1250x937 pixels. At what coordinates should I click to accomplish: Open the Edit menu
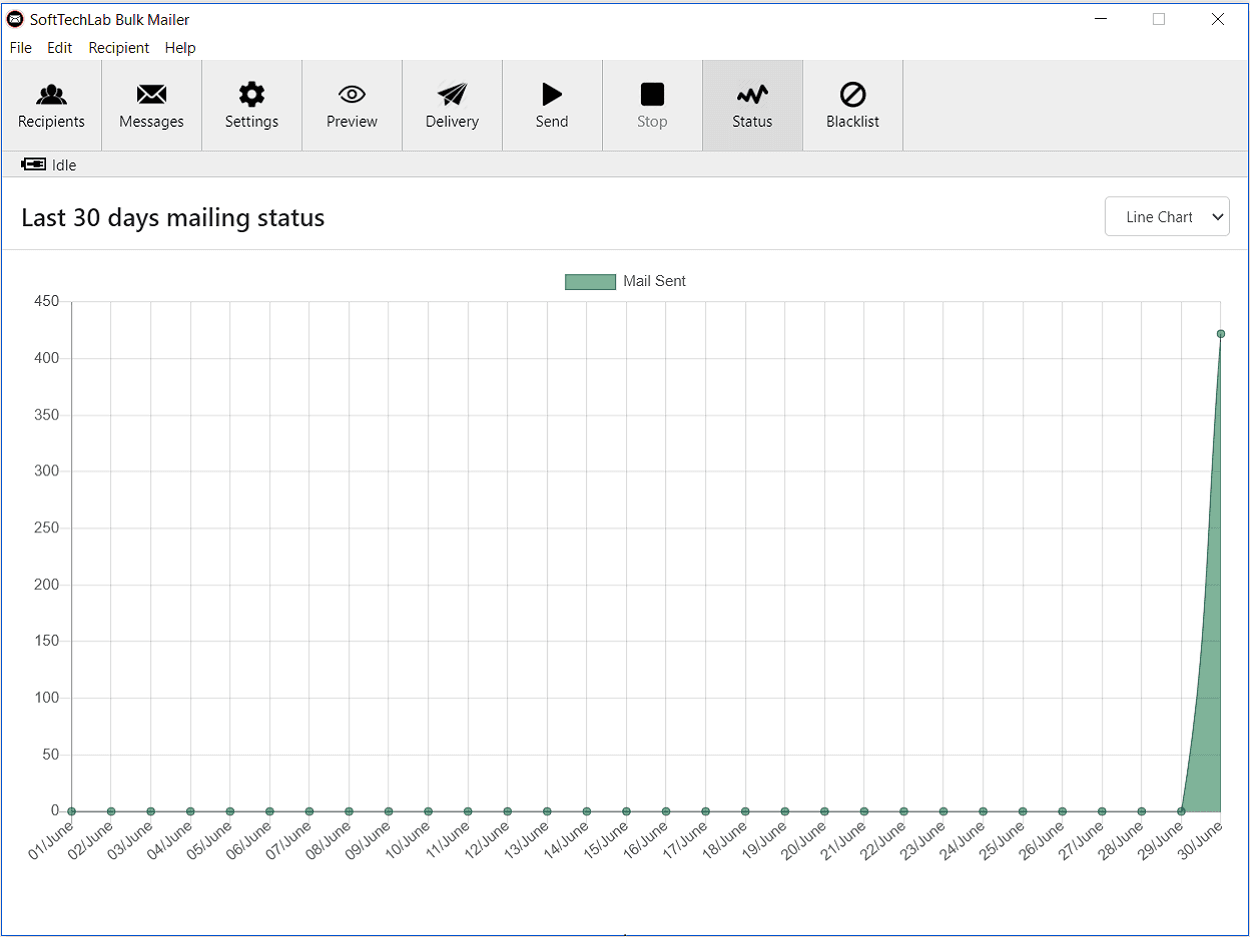(60, 47)
